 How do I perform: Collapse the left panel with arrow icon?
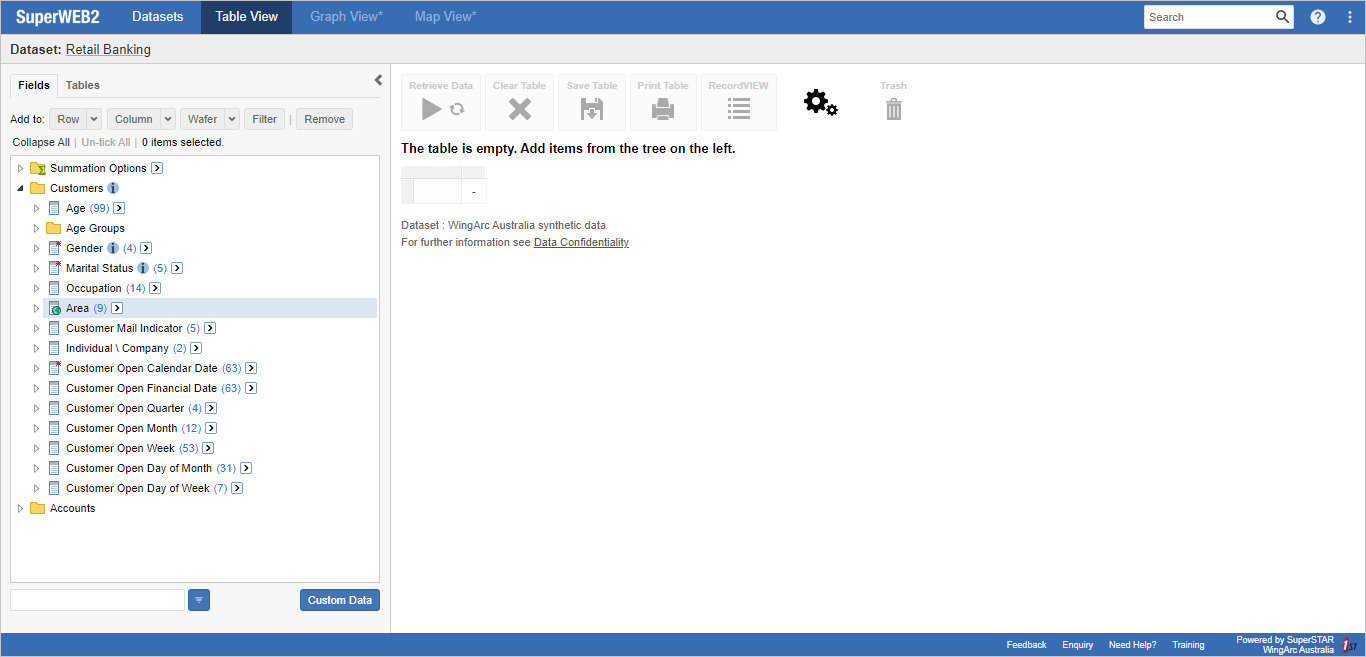(378, 80)
